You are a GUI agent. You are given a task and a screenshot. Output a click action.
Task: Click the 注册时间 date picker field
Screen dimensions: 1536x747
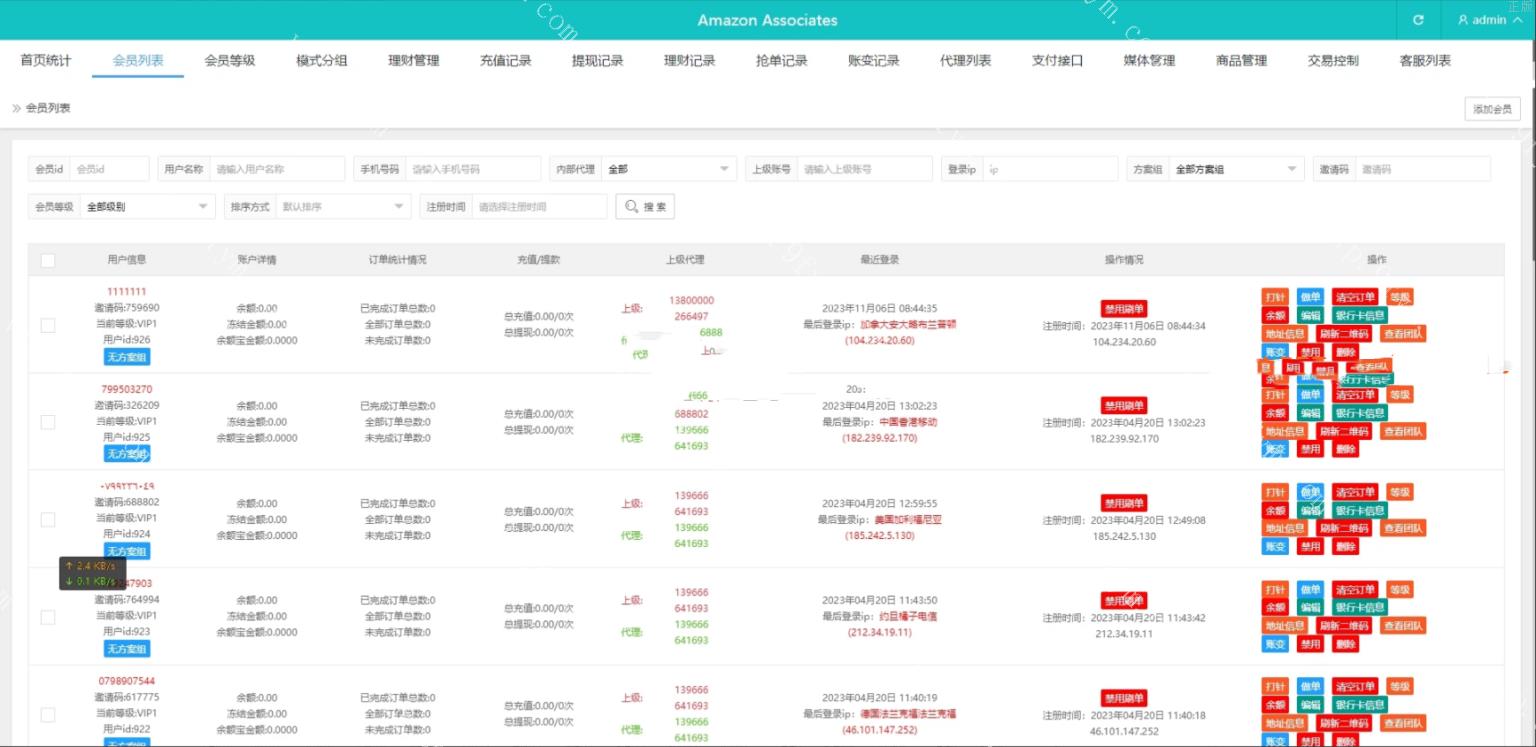[x=538, y=207]
